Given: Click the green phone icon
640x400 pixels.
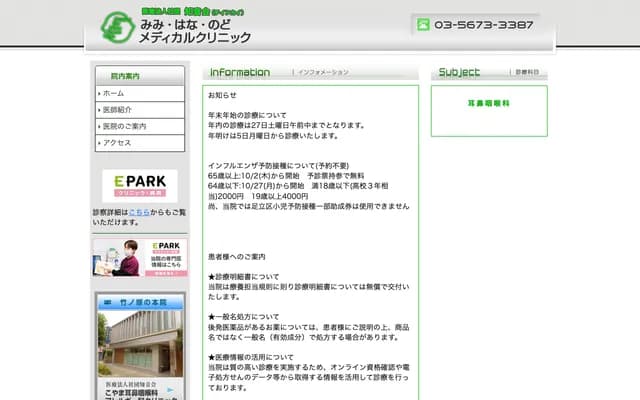Looking at the screenshot, I should [423, 24].
